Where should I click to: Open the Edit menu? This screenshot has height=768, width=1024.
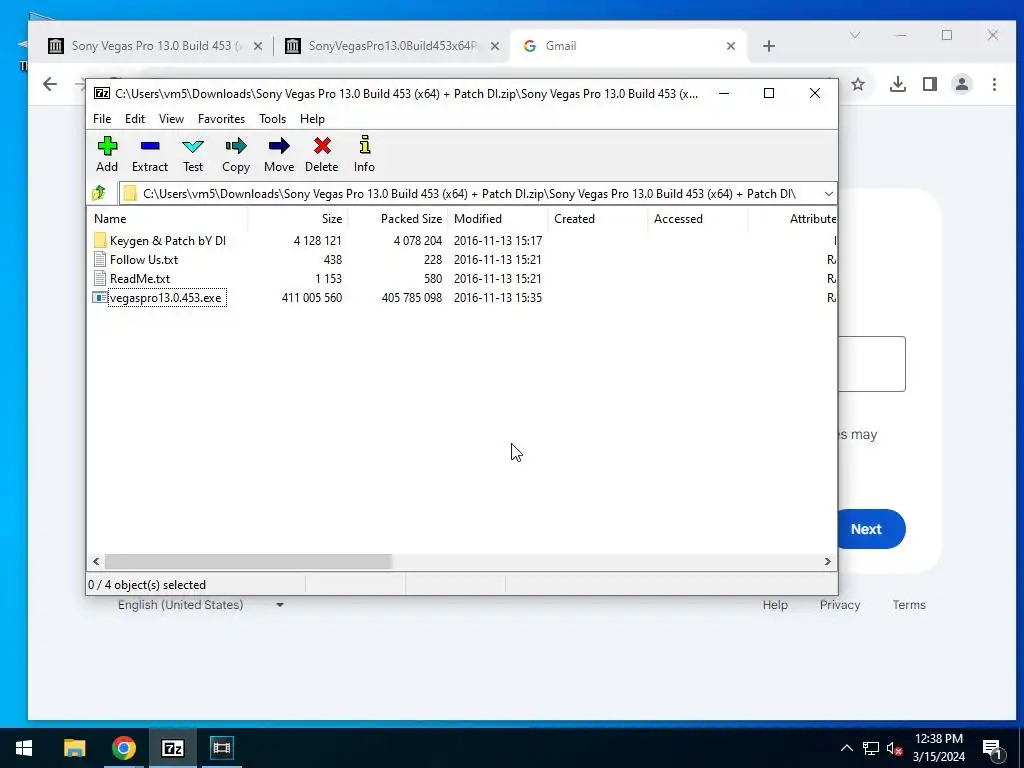pos(135,119)
